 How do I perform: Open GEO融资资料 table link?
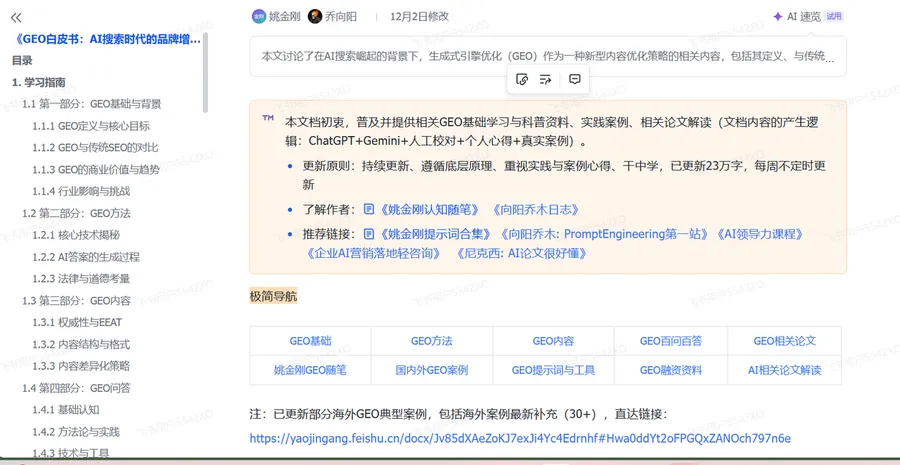(x=671, y=370)
